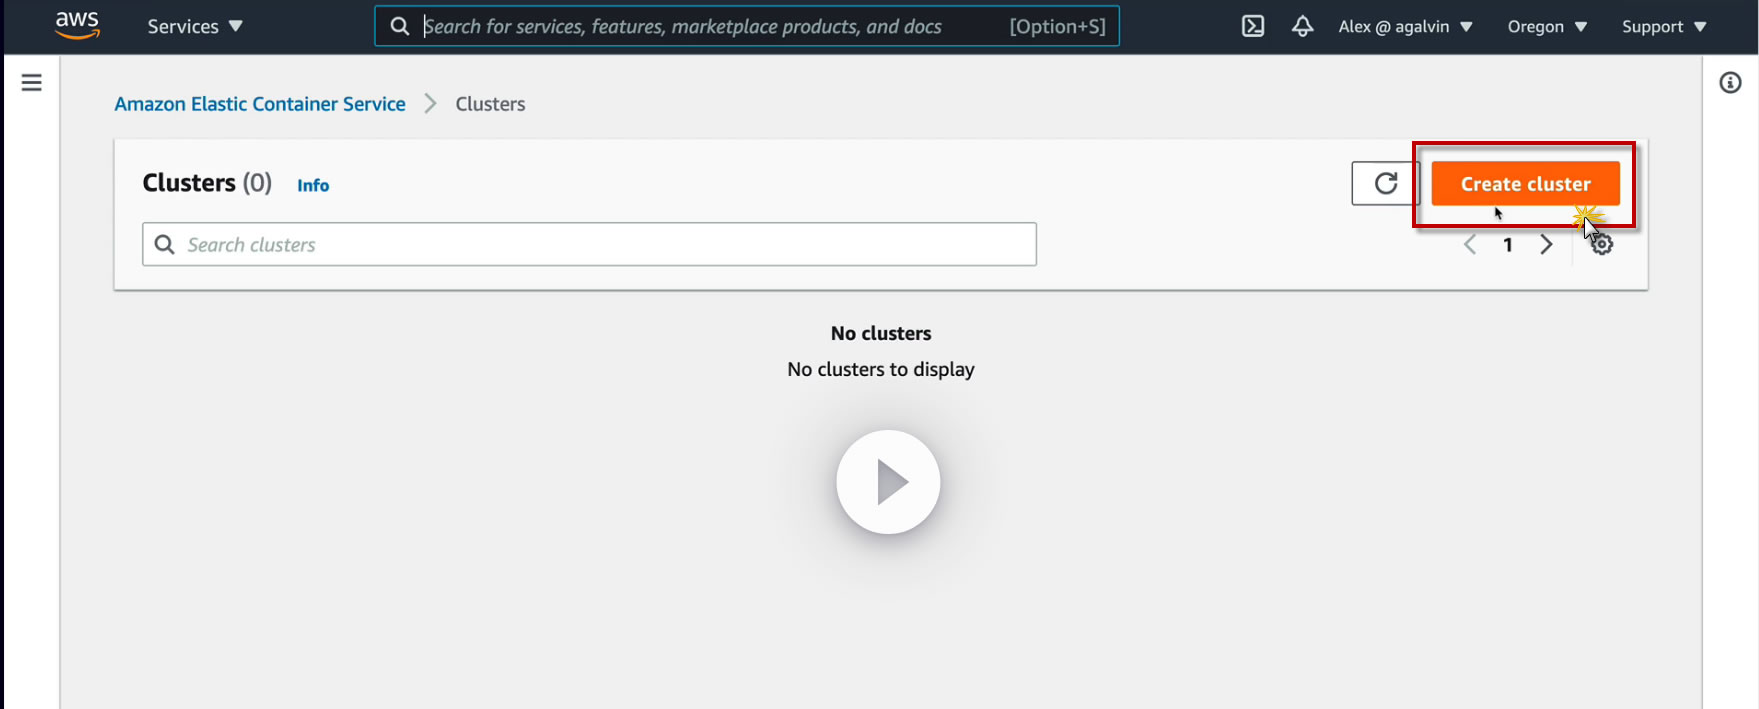The width and height of the screenshot is (1759, 709).
Task: Click the No clusters to display message
Action: 881,369
